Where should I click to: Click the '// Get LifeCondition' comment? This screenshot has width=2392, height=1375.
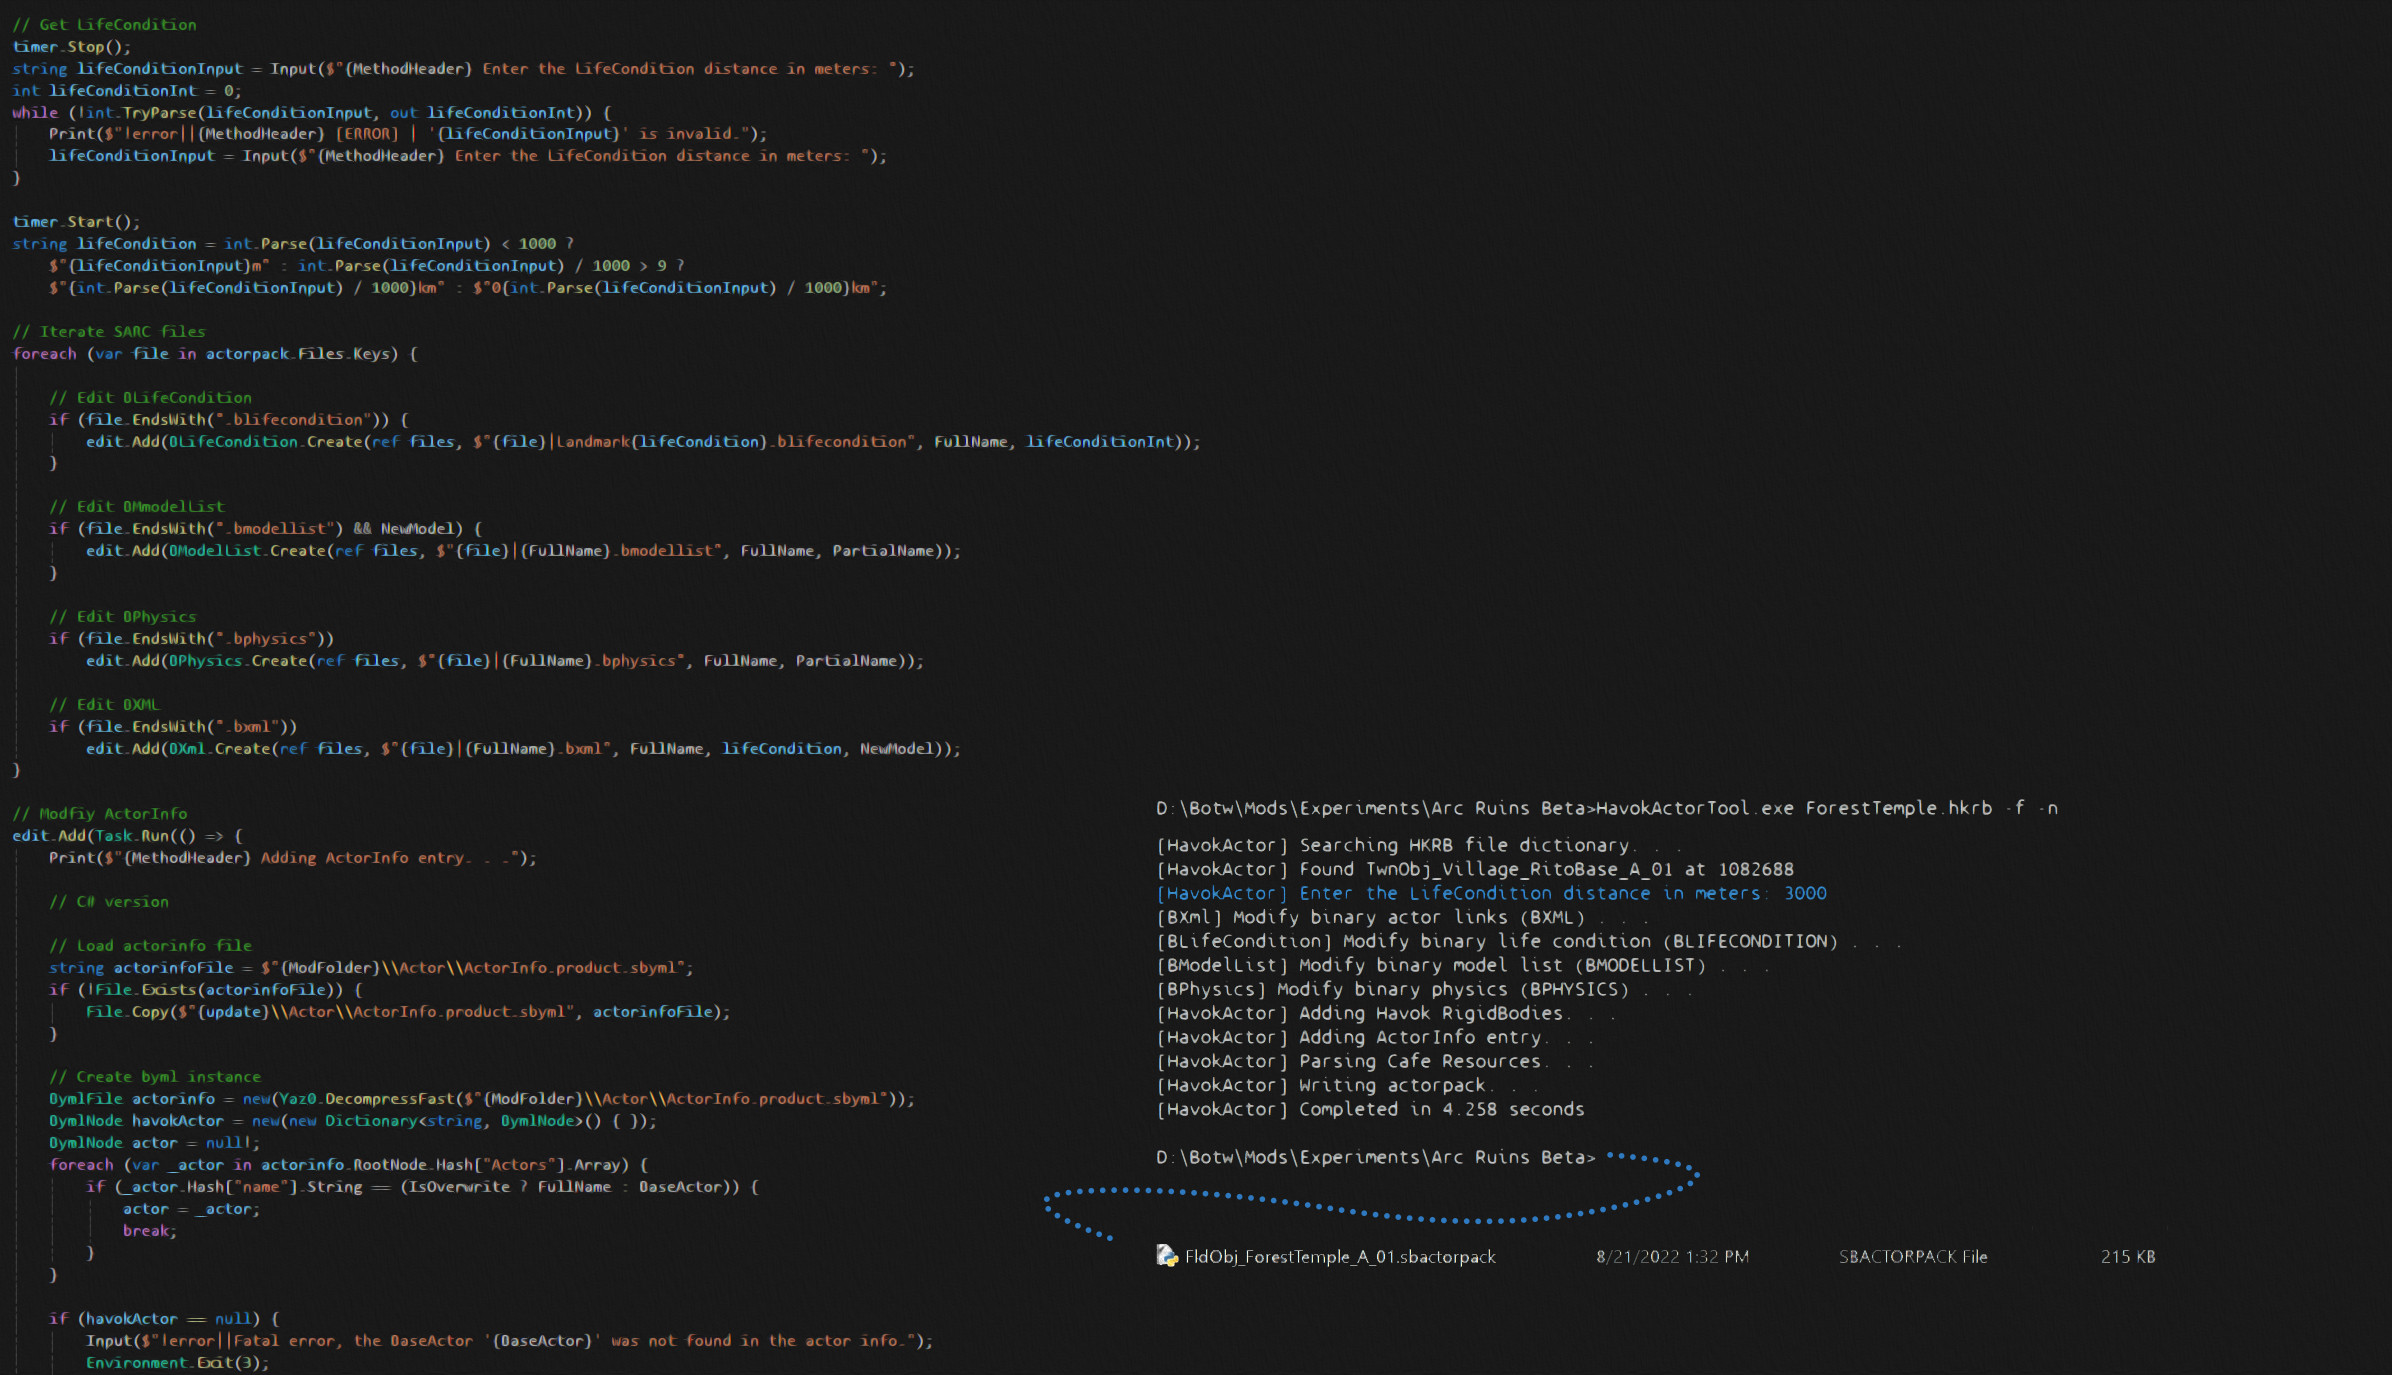pos(104,24)
